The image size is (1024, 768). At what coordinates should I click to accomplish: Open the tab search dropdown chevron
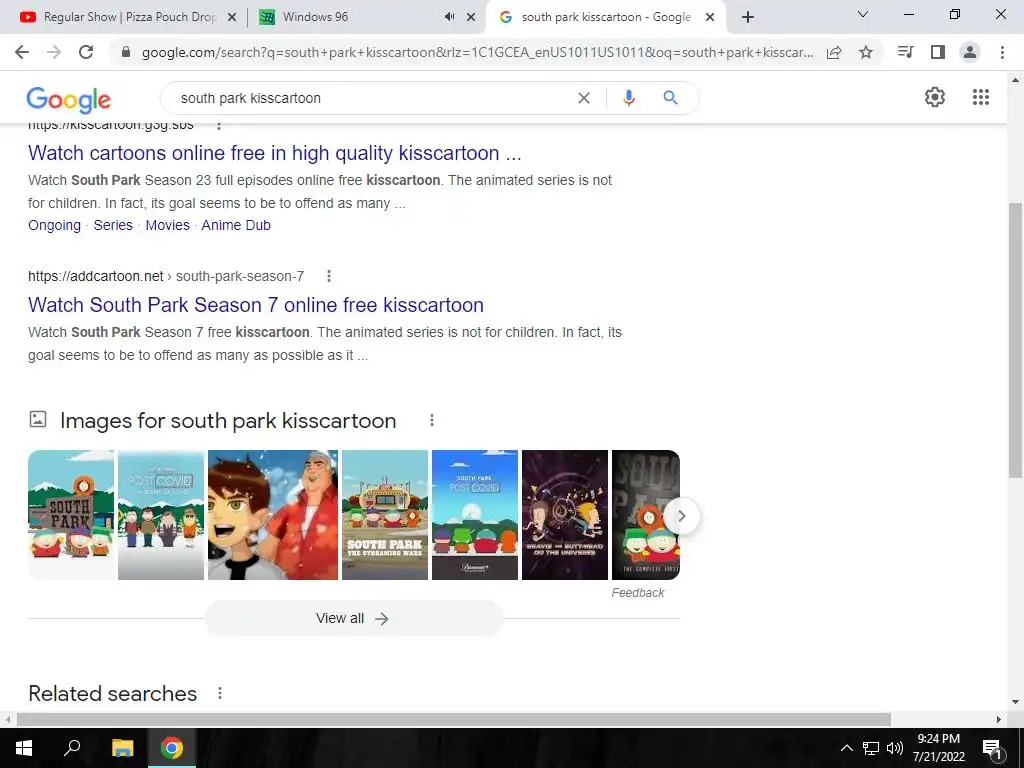coord(863,14)
